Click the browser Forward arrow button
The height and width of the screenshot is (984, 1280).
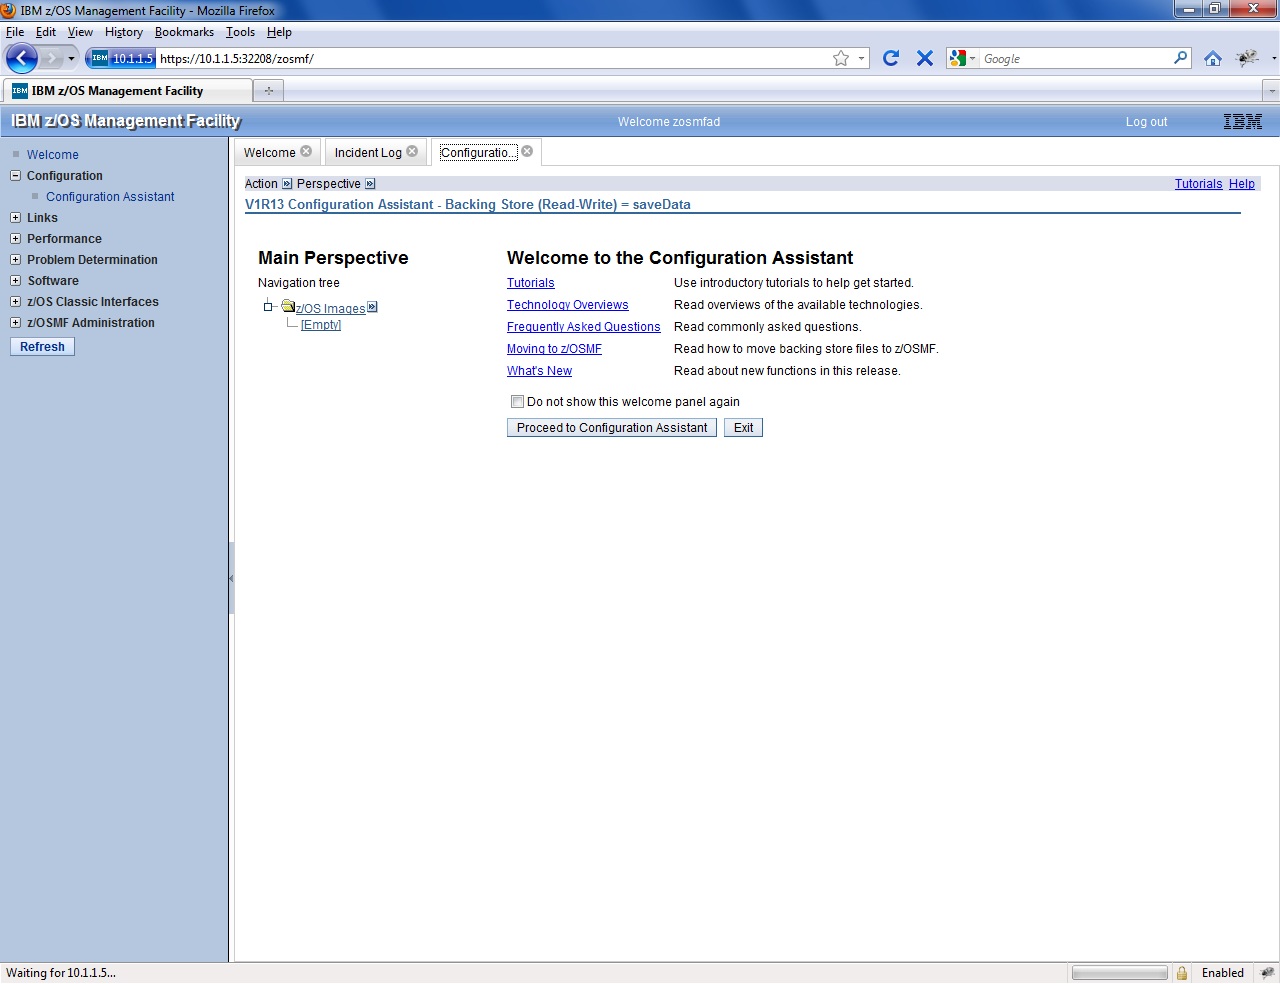click(51, 58)
